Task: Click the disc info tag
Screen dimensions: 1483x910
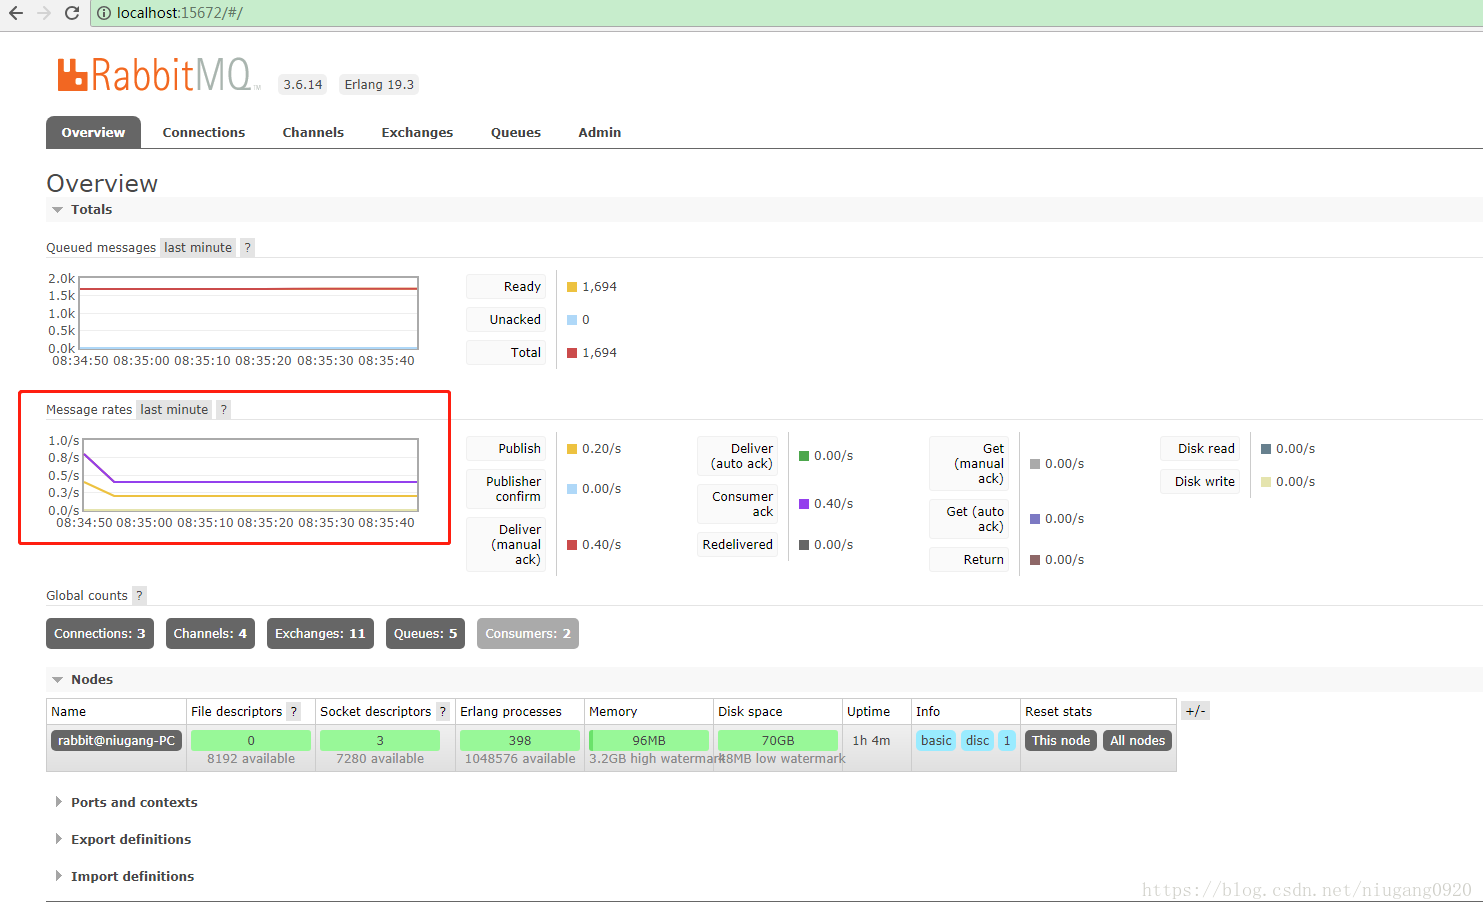Action: tap(977, 741)
